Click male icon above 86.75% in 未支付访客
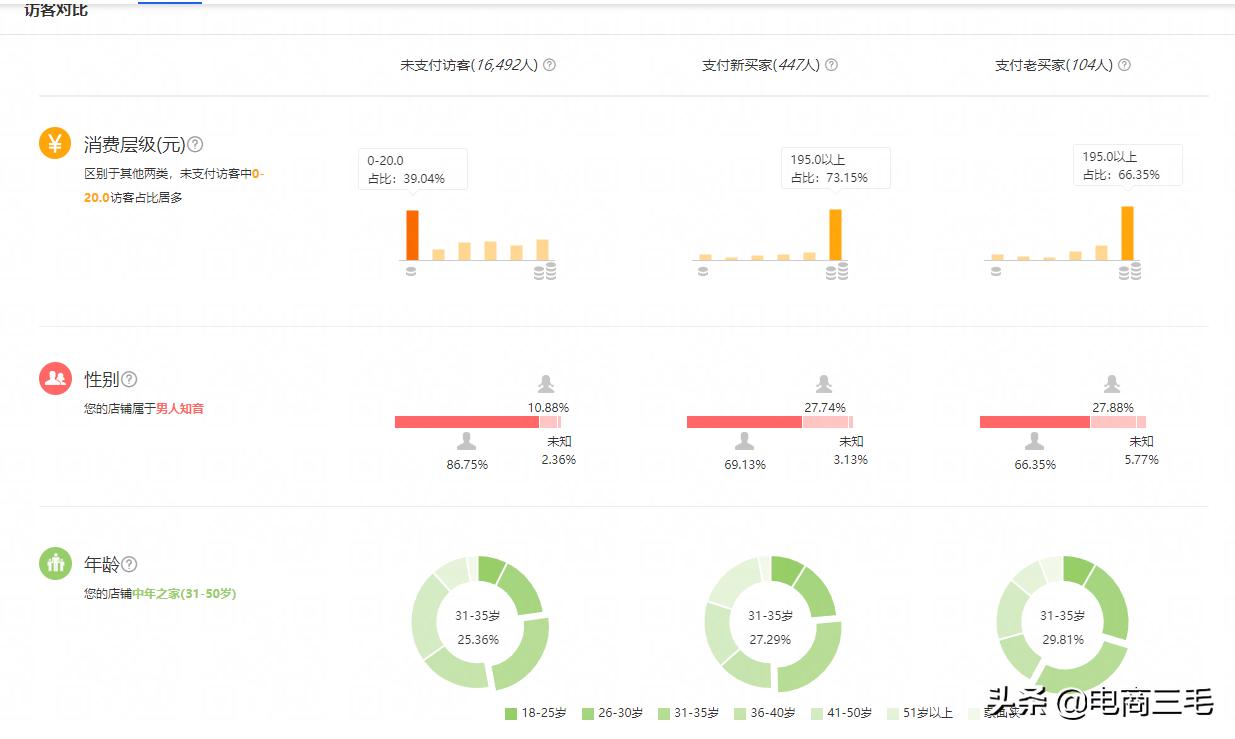The height and width of the screenshot is (739, 1235). 467,441
